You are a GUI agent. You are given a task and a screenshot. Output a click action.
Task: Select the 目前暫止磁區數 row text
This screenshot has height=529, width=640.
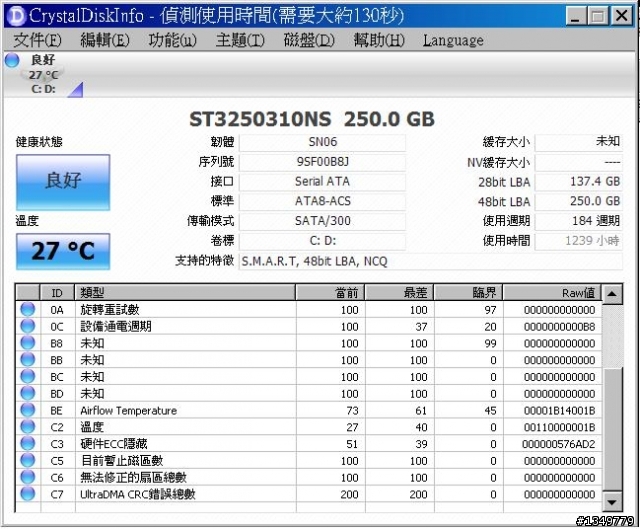pyautogui.click(x=122, y=460)
